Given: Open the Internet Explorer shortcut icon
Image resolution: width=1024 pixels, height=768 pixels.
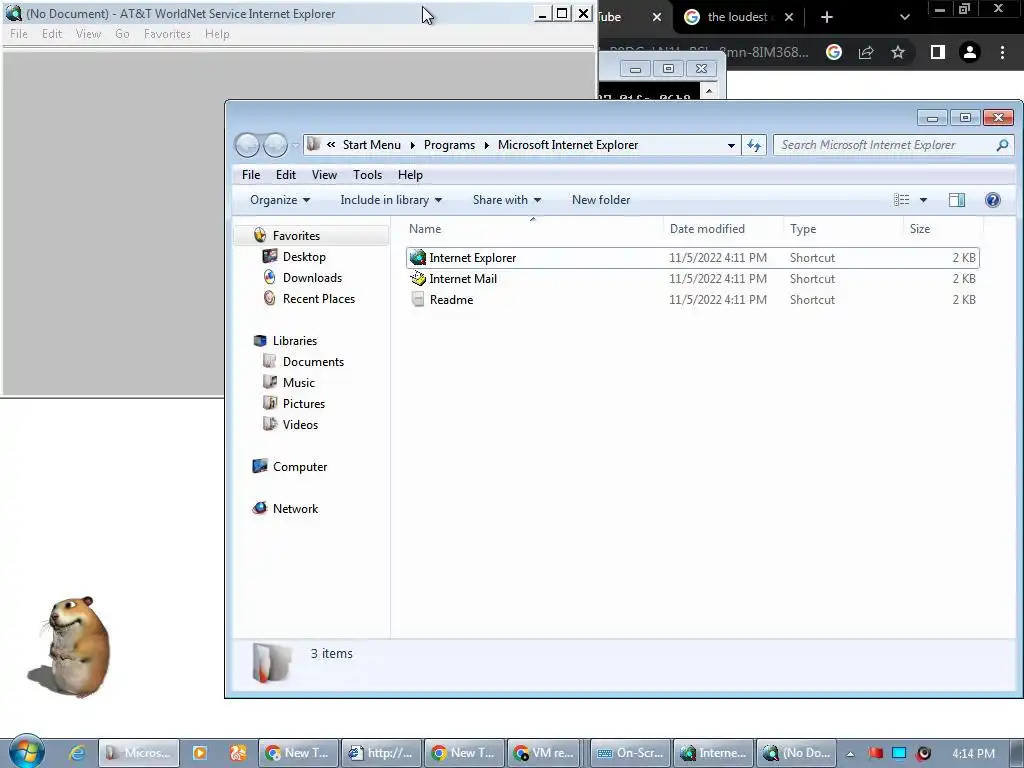Looking at the screenshot, I should [x=418, y=257].
